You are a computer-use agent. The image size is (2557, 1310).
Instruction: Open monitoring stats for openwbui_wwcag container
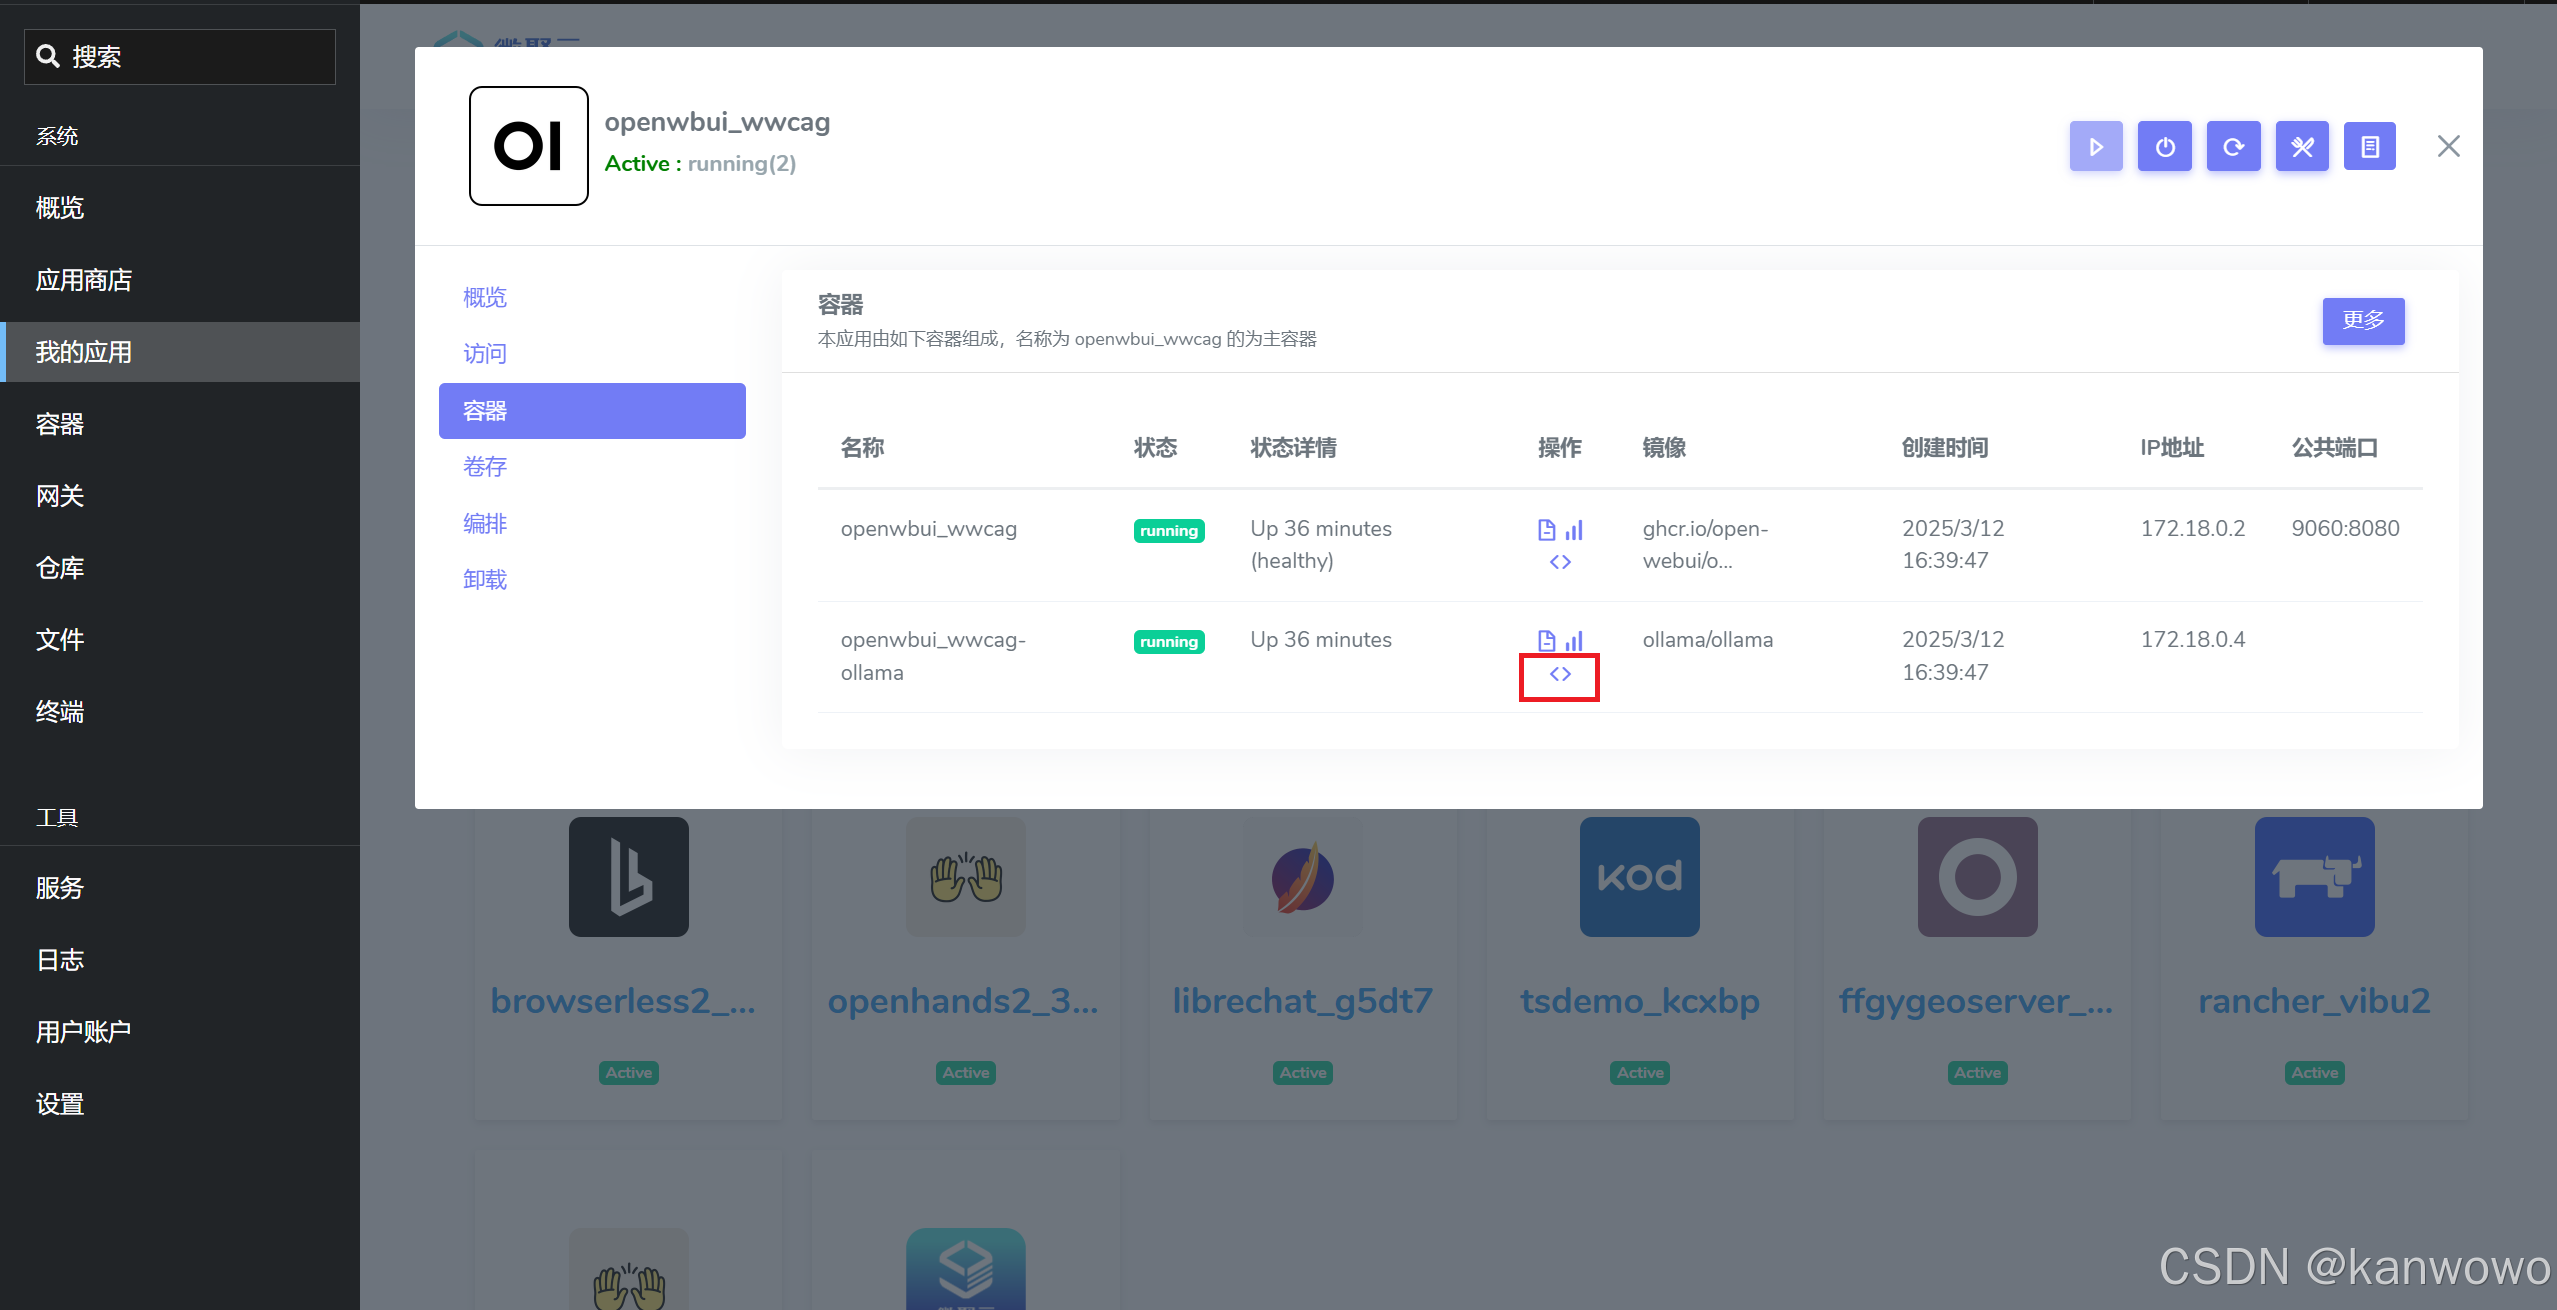click(x=1574, y=529)
